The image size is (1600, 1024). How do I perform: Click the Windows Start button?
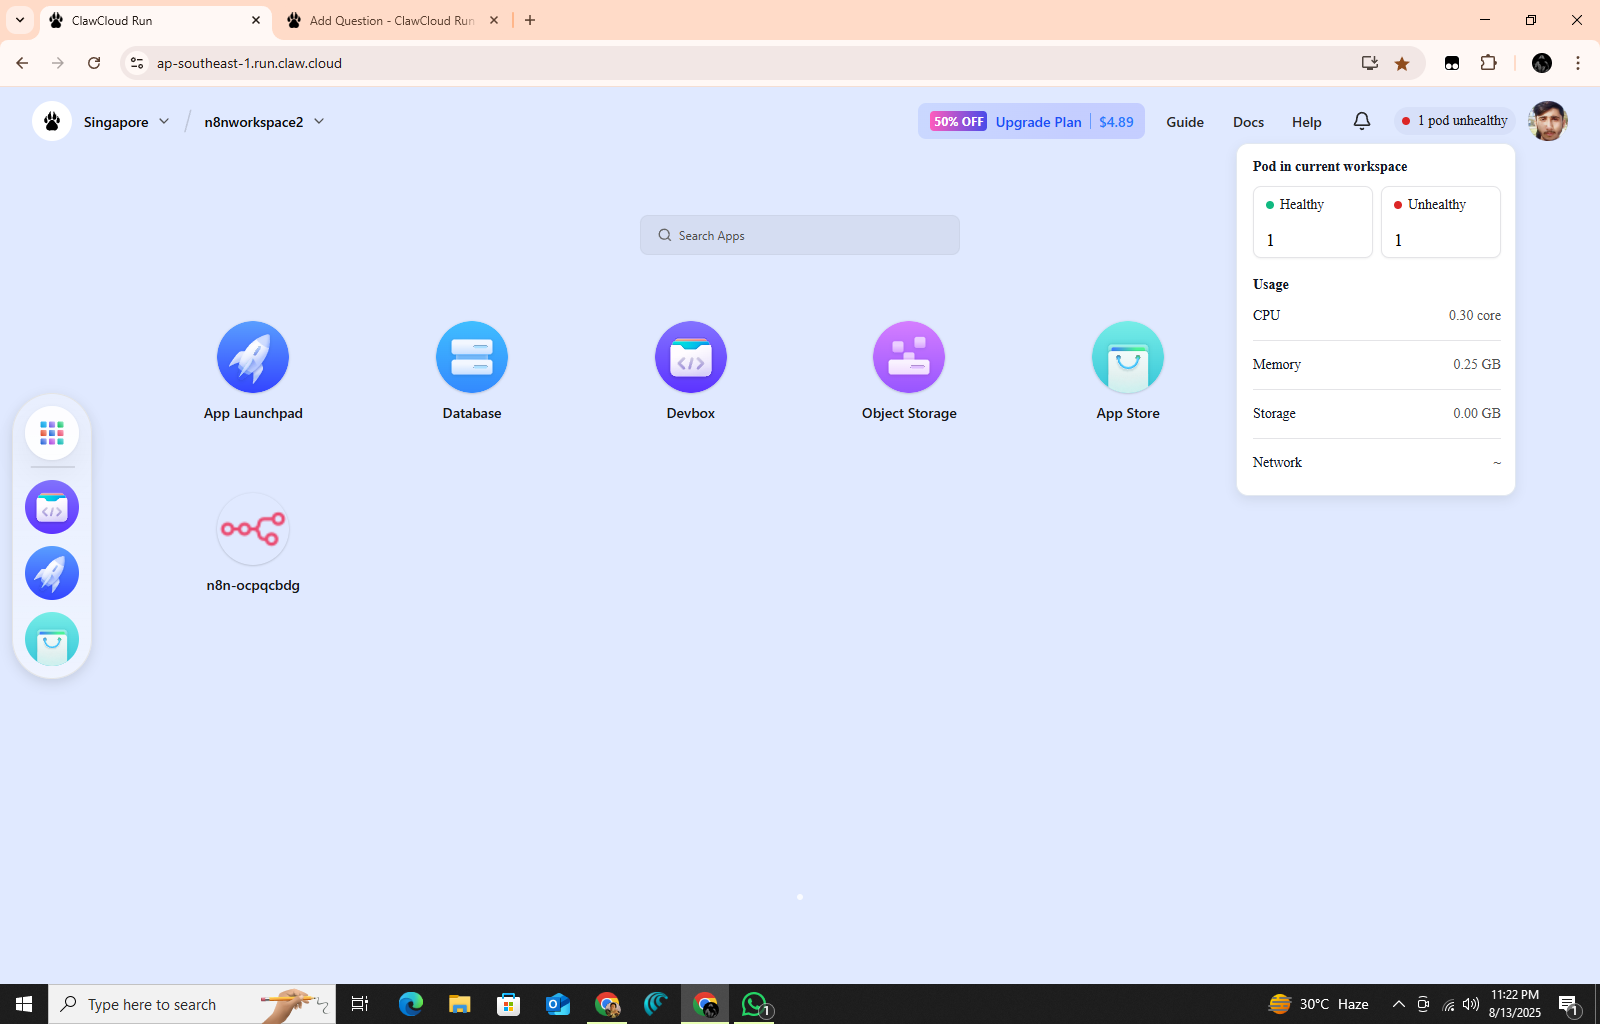coord(24,1004)
